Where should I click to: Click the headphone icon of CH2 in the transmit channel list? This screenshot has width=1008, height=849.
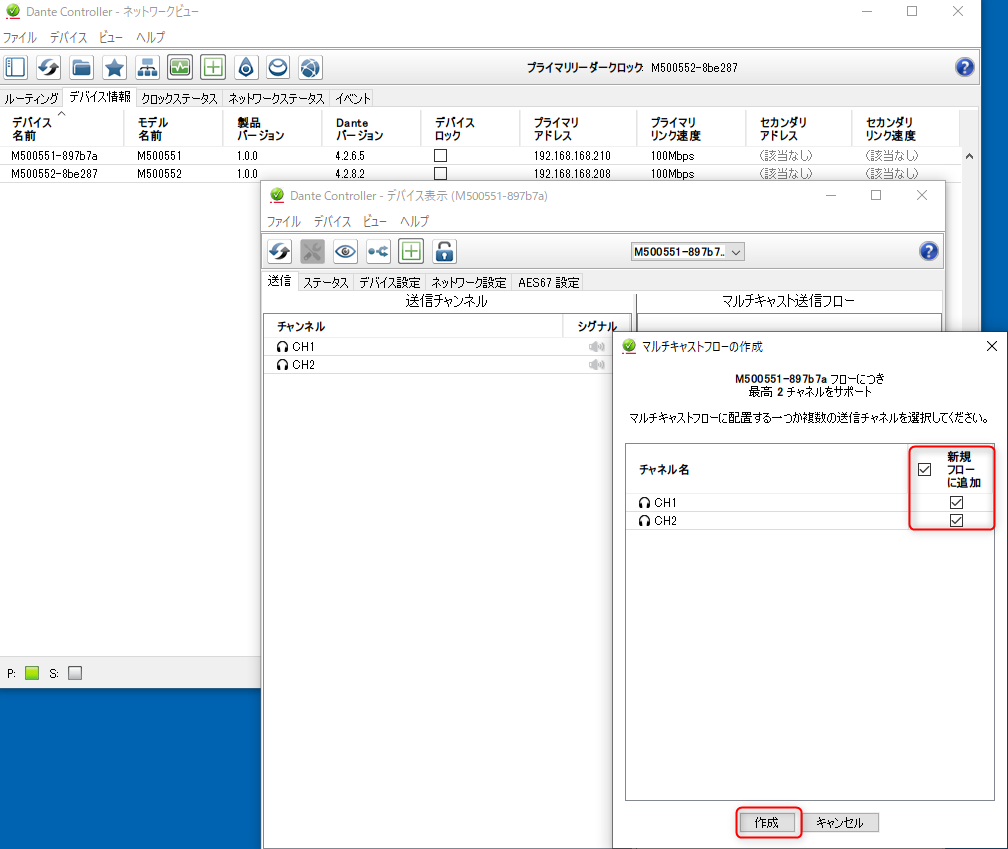coord(282,365)
